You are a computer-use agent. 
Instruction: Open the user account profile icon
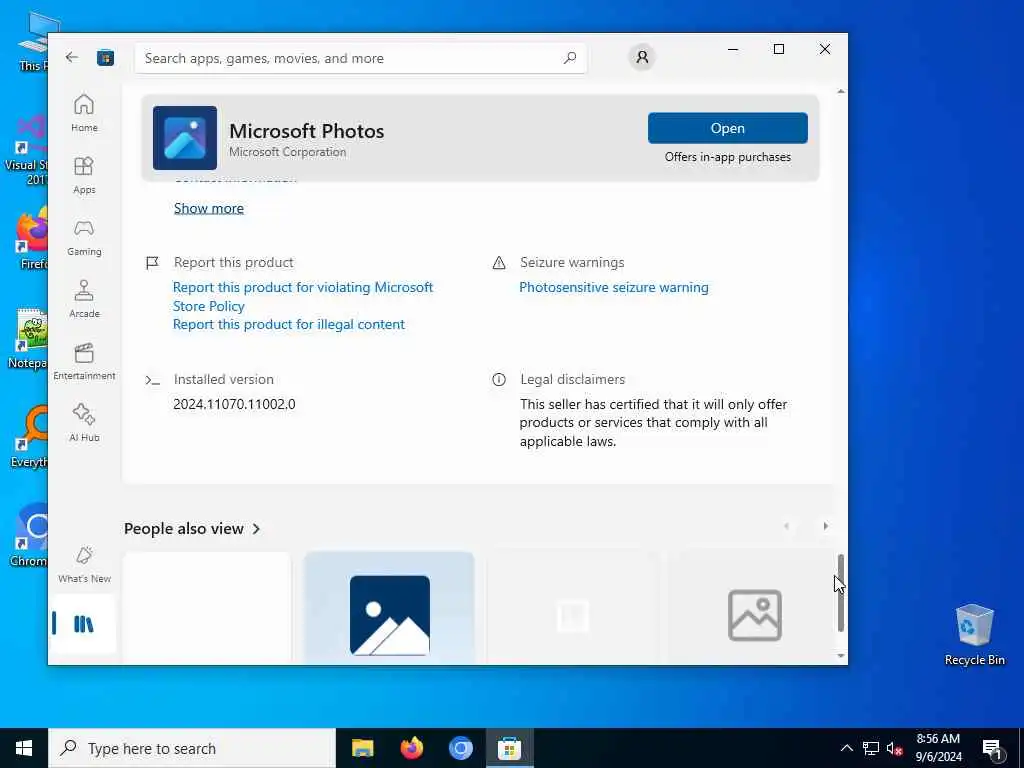[x=642, y=57]
